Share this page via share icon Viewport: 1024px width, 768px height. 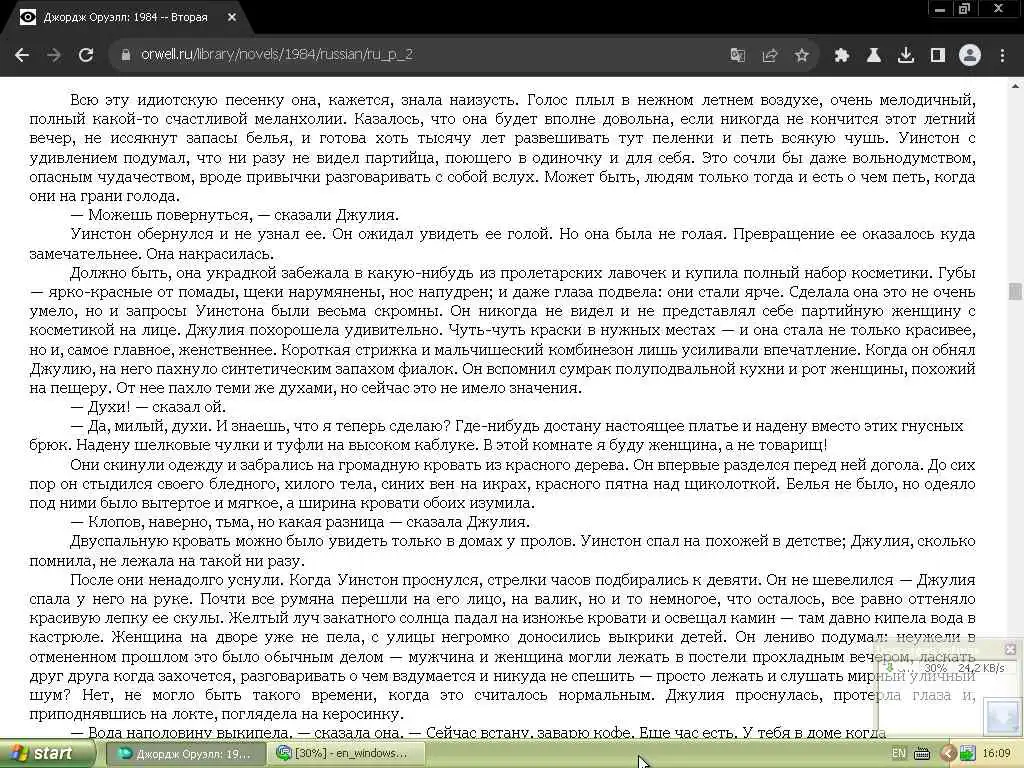[x=770, y=56]
